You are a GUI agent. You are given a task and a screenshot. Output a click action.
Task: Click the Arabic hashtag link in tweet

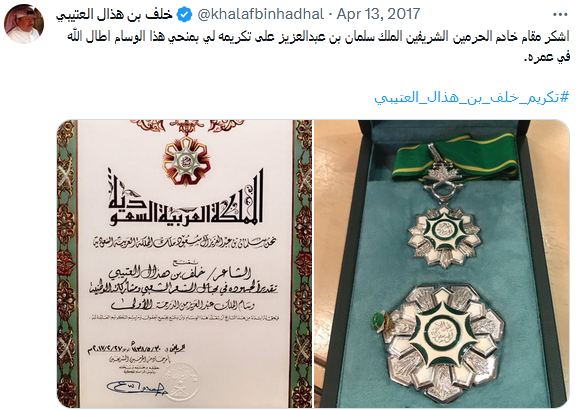pyautogui.click(x=471, y=97)
